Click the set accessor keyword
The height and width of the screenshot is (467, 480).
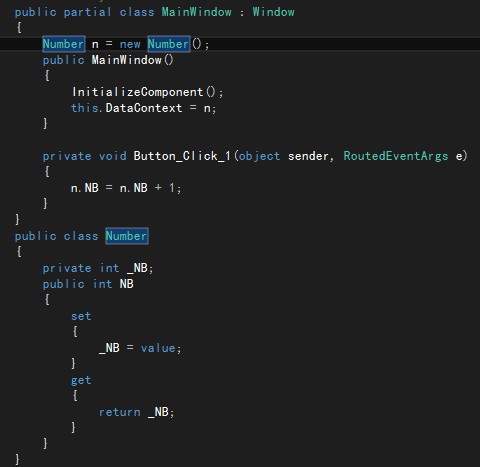click(x=81, y=316)
